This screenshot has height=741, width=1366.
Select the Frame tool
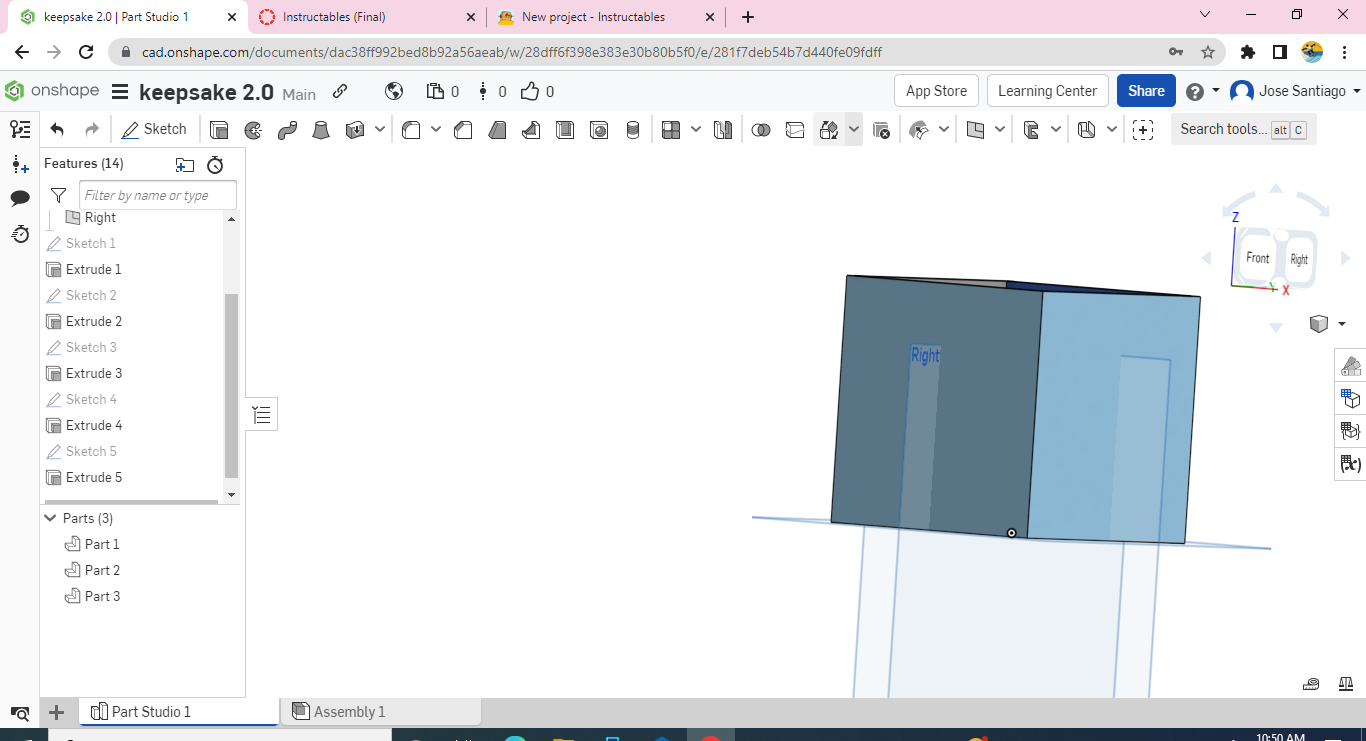pos(1031,130)
